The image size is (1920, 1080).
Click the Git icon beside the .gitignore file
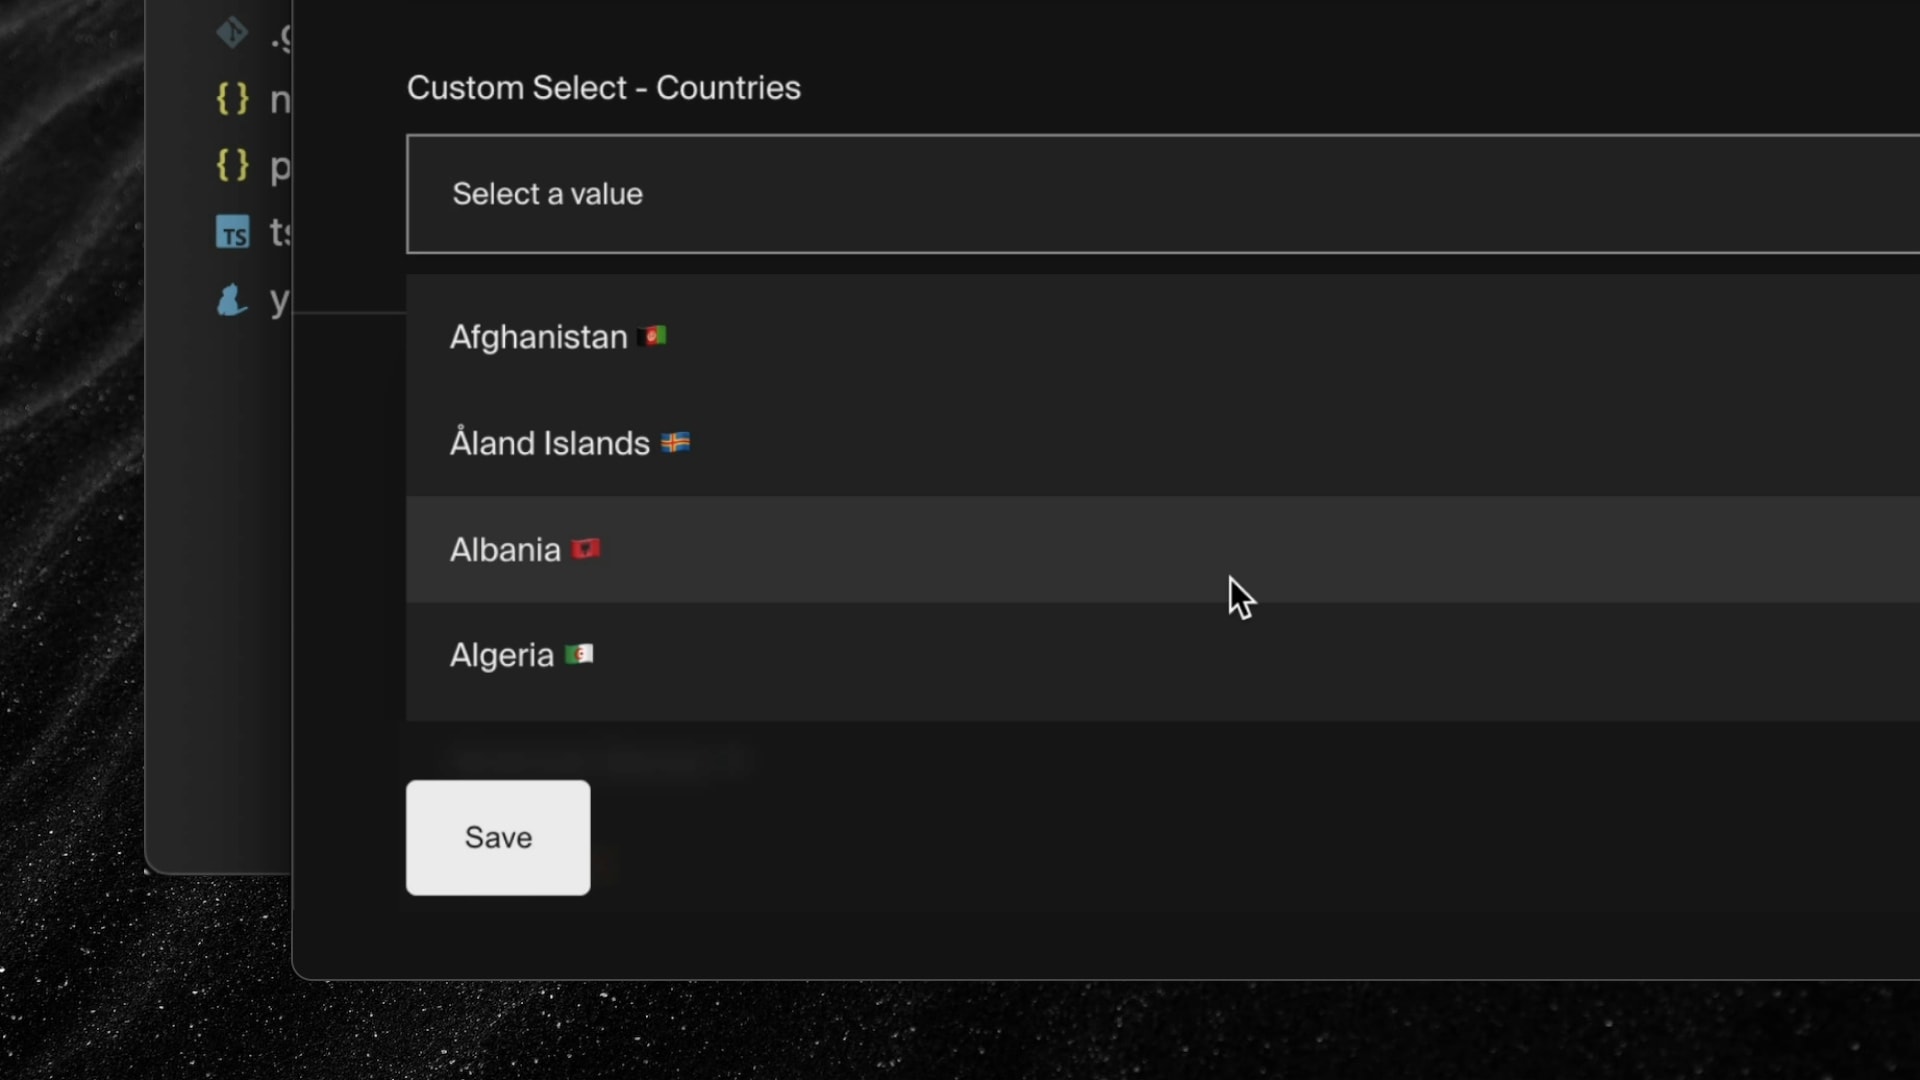click(231, 31)
